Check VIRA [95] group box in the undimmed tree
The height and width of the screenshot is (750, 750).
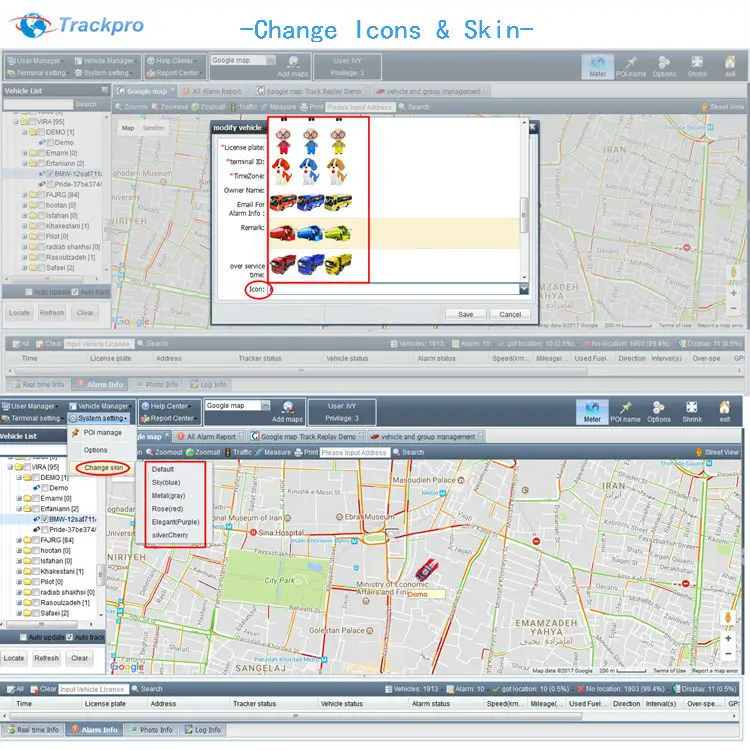27,467
